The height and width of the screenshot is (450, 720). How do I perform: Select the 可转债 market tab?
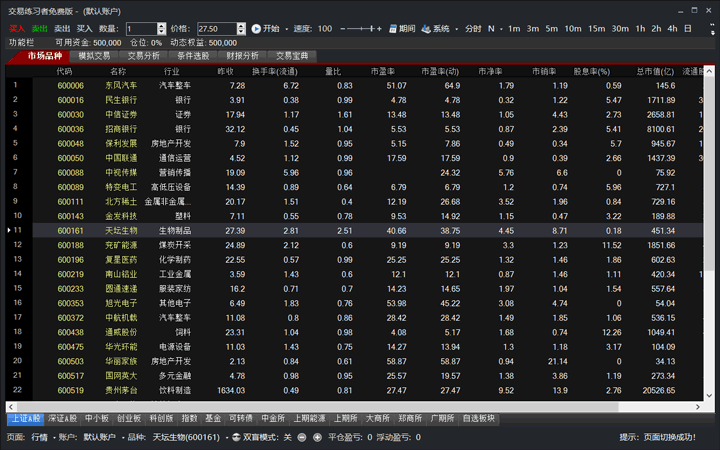coord(241,418)
